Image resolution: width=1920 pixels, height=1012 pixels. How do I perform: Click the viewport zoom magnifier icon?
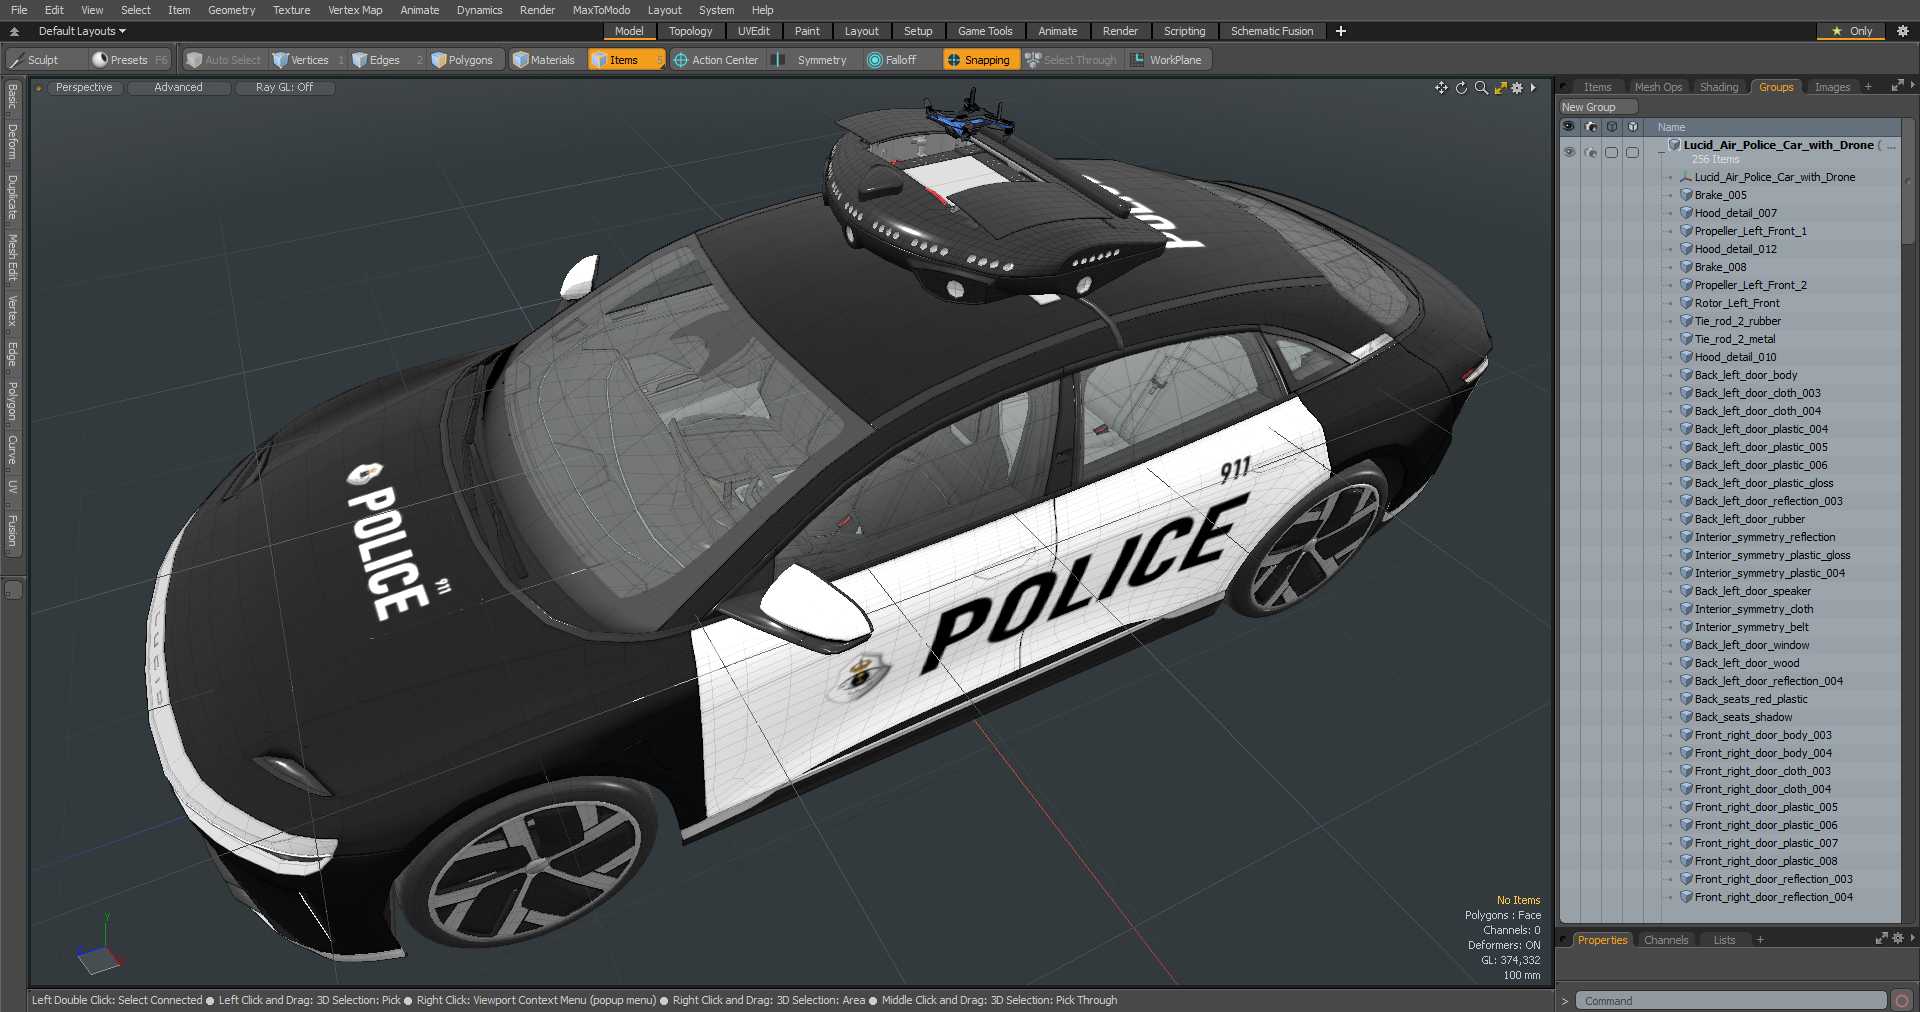[1481, 88]
